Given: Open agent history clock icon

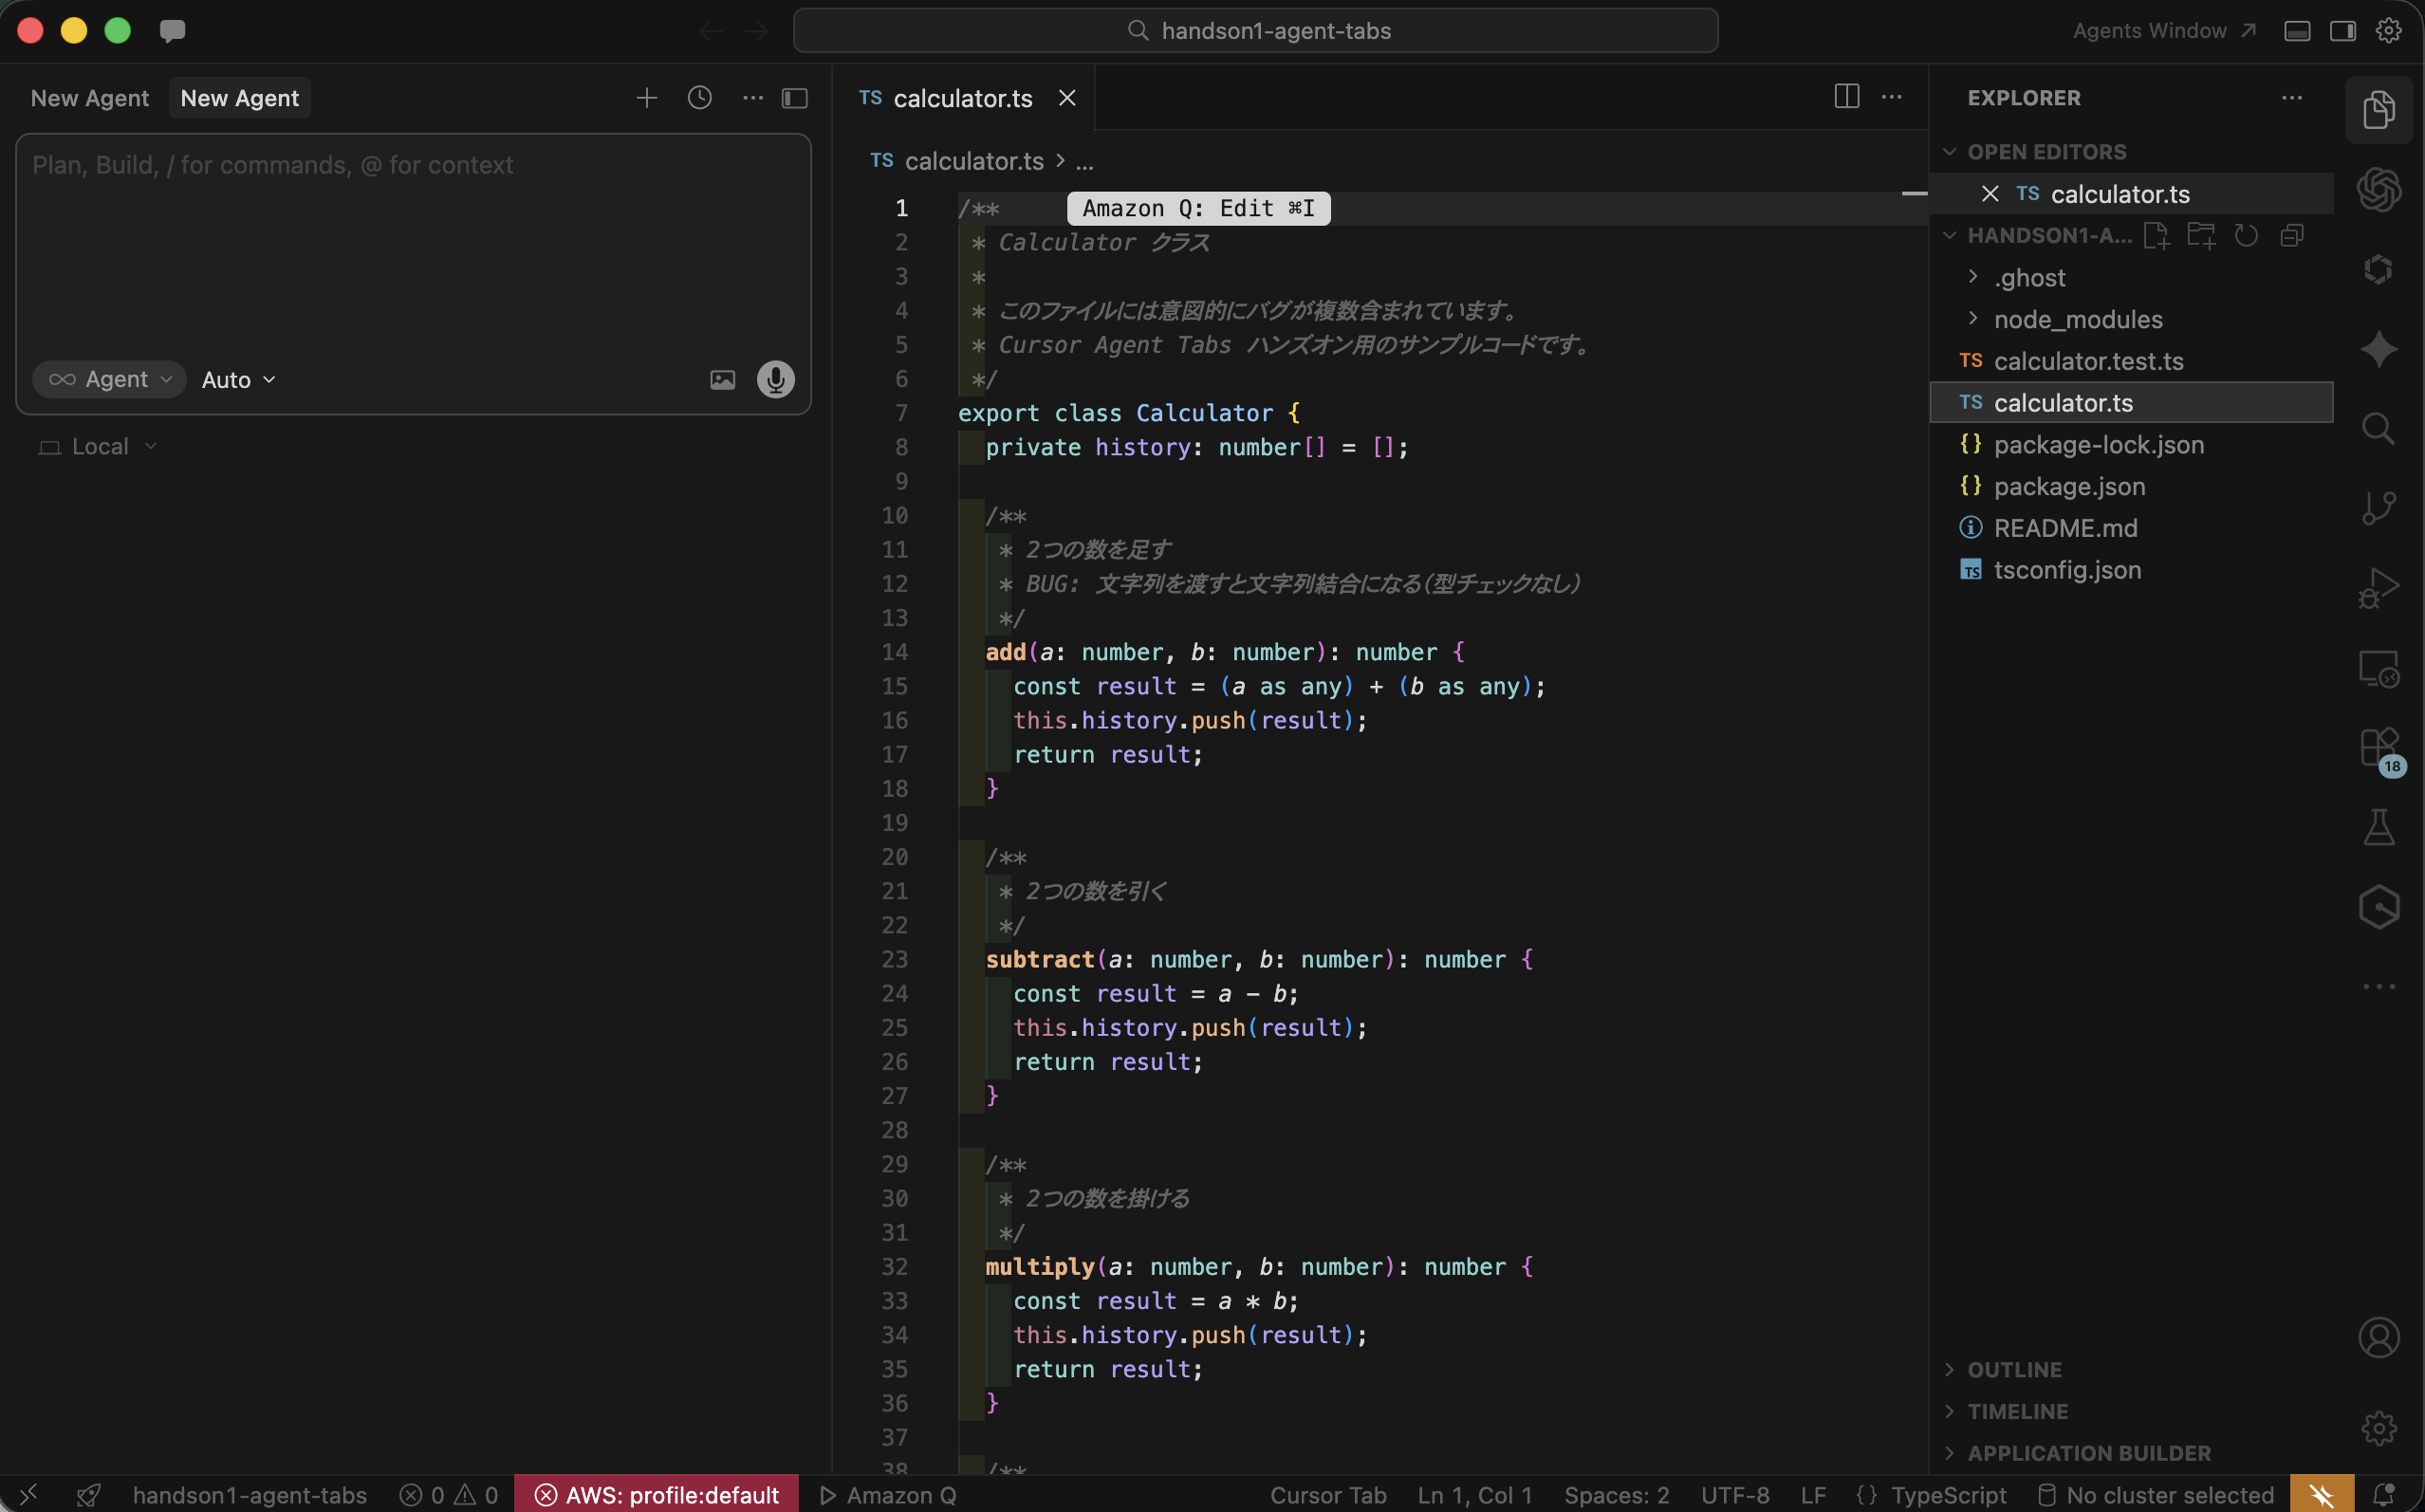Looking at the screenshot, I should [700, 98].
